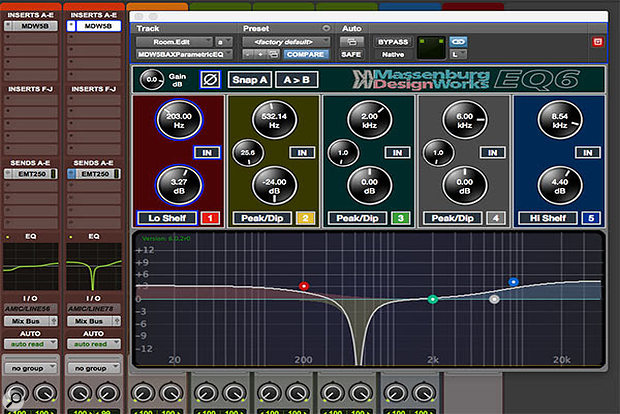Viewport: 620px width, 414px height.
Task: Open the first track's no group dropdown
Action: click(x=30, y=368)
